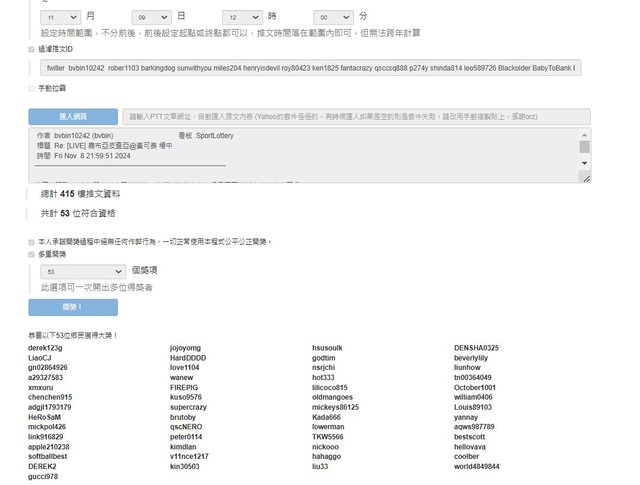The image size is (640, 485).
Task: Click the 匯入網頁 import button
Action: point(73,116)
